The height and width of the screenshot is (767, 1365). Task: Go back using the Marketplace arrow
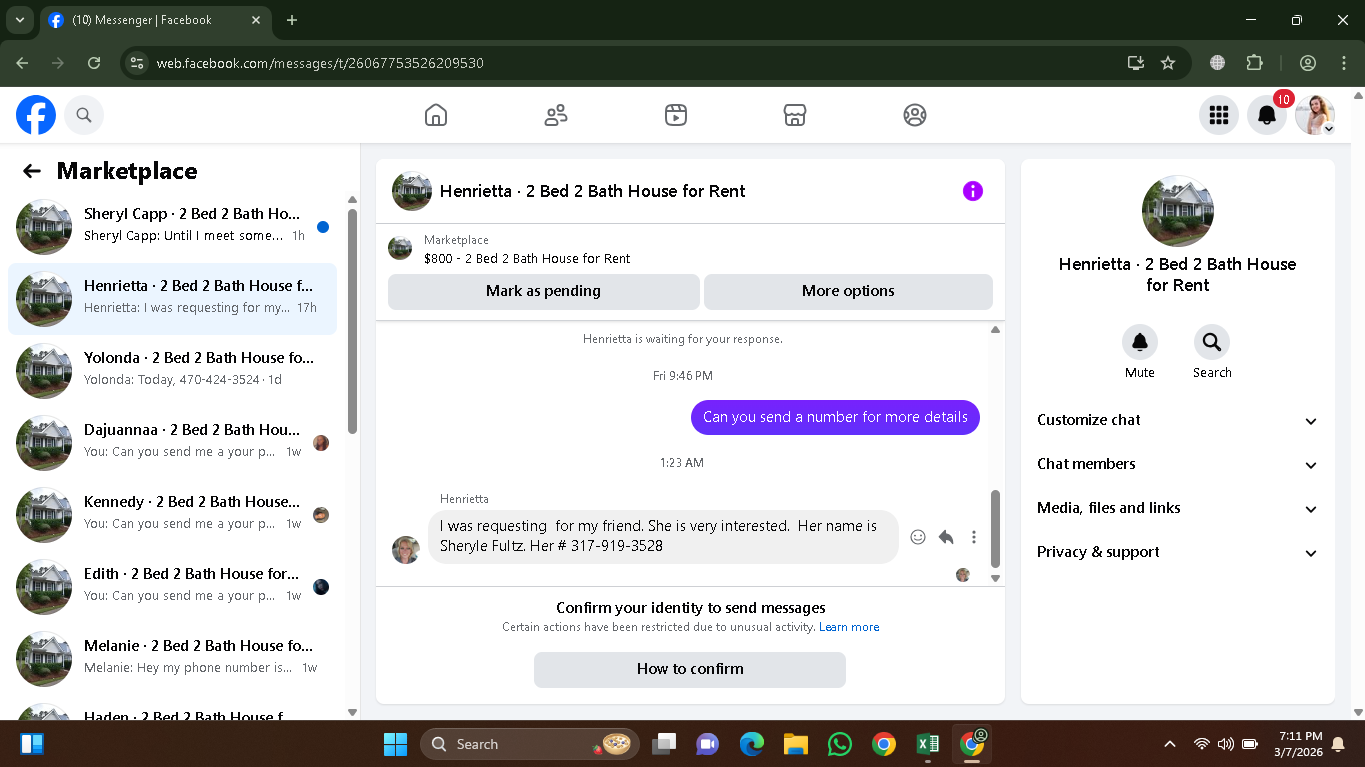pyautogui.click(x=32, y=171)
